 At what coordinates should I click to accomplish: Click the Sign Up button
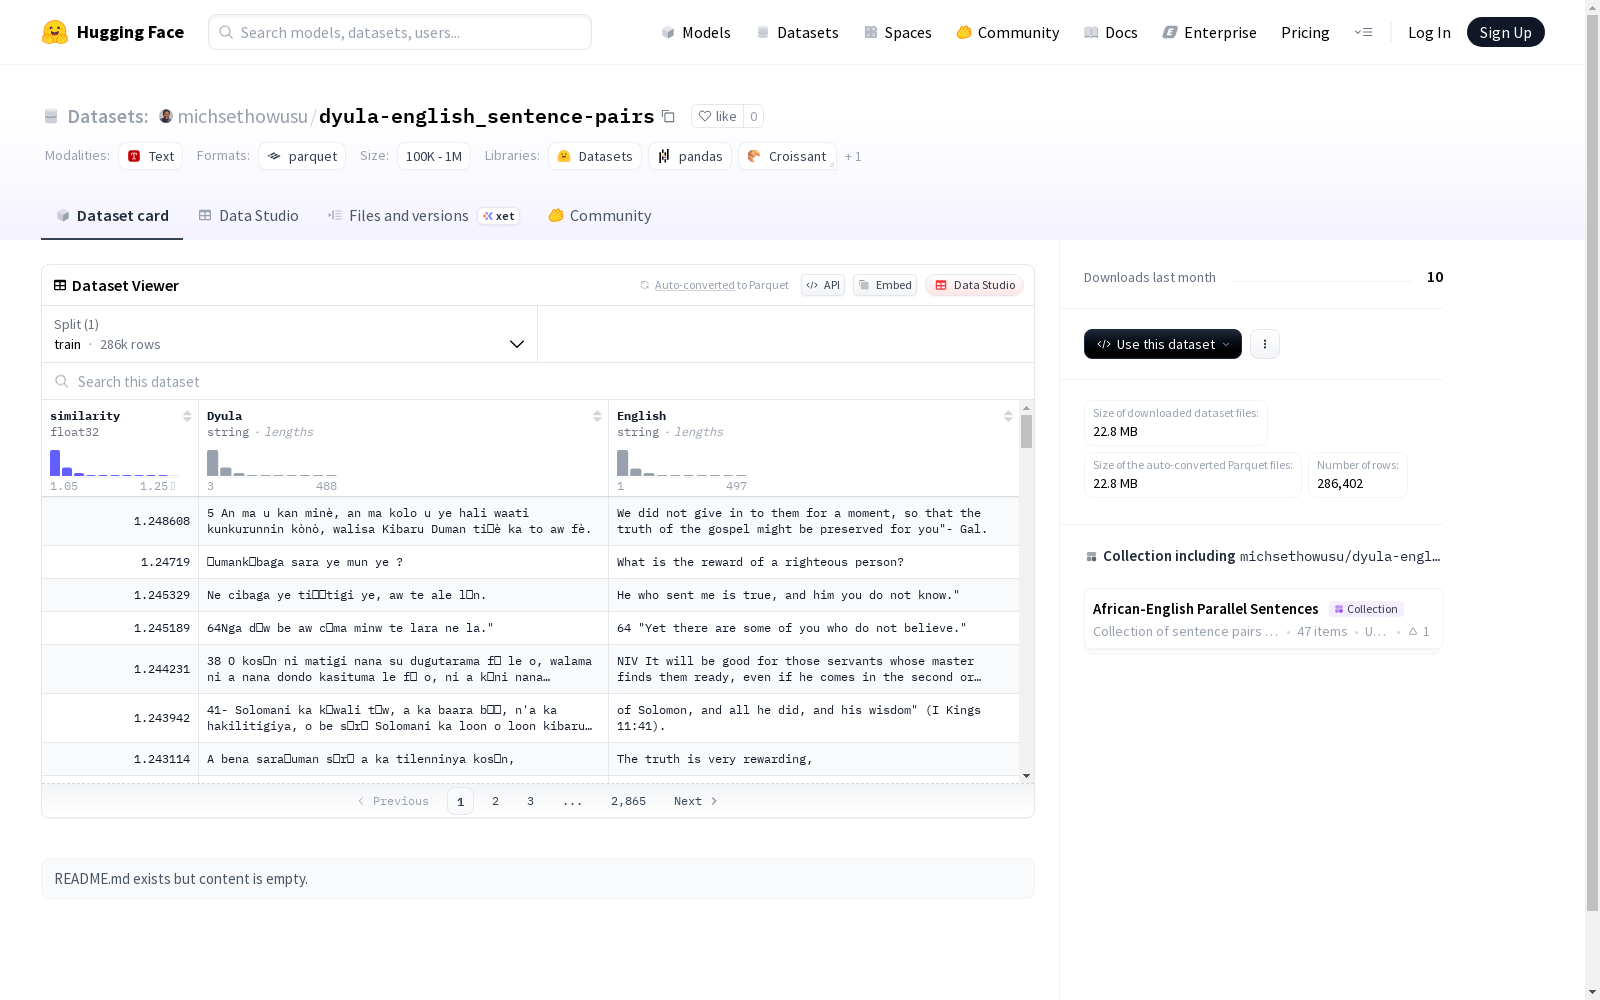click(1505, 32)
